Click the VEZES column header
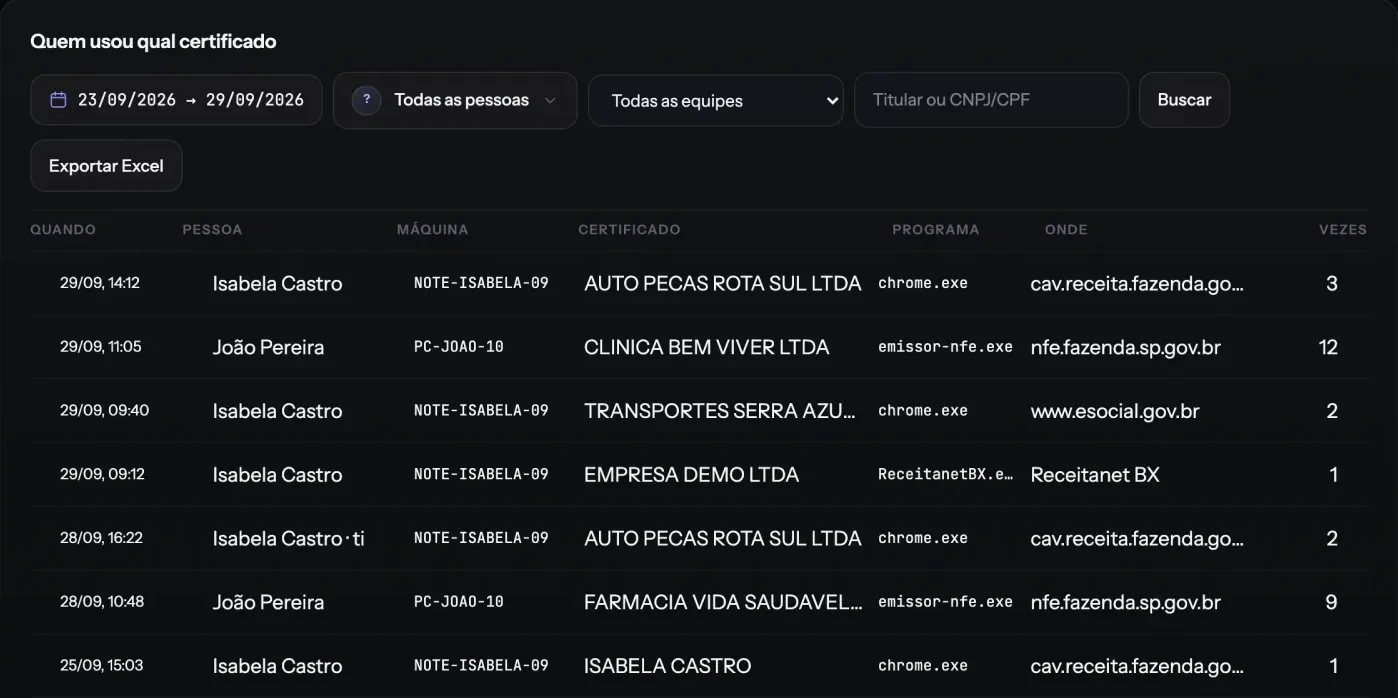 tap(1343, 229)
